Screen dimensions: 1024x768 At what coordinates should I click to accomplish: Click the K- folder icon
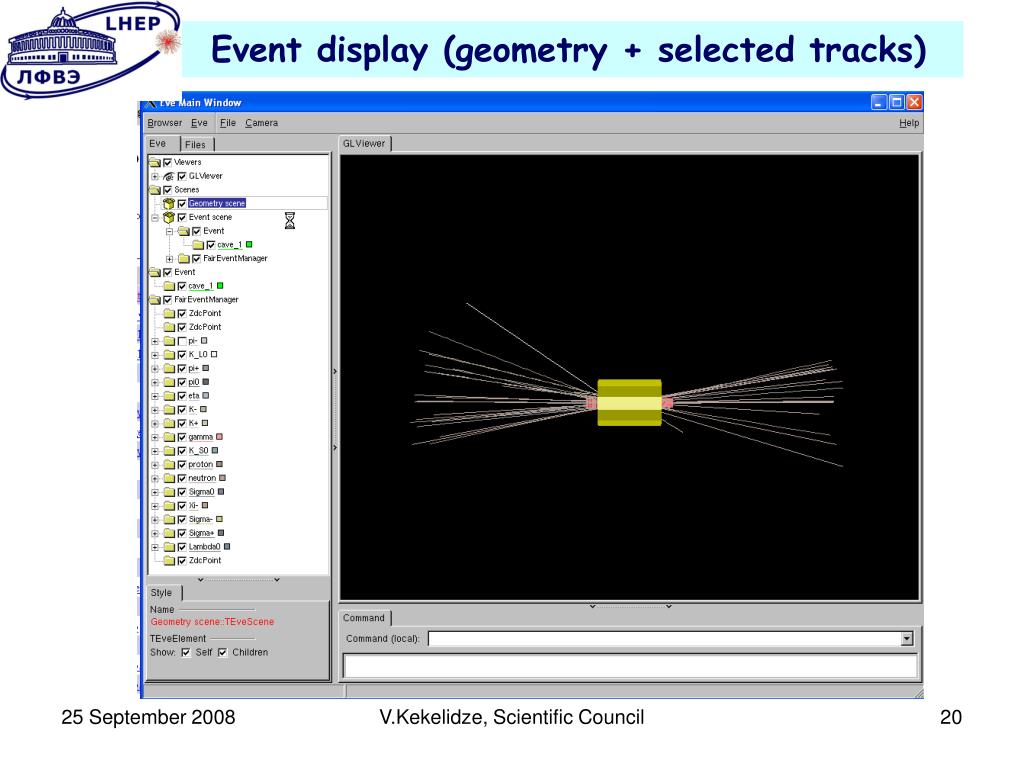pos(169,409)
